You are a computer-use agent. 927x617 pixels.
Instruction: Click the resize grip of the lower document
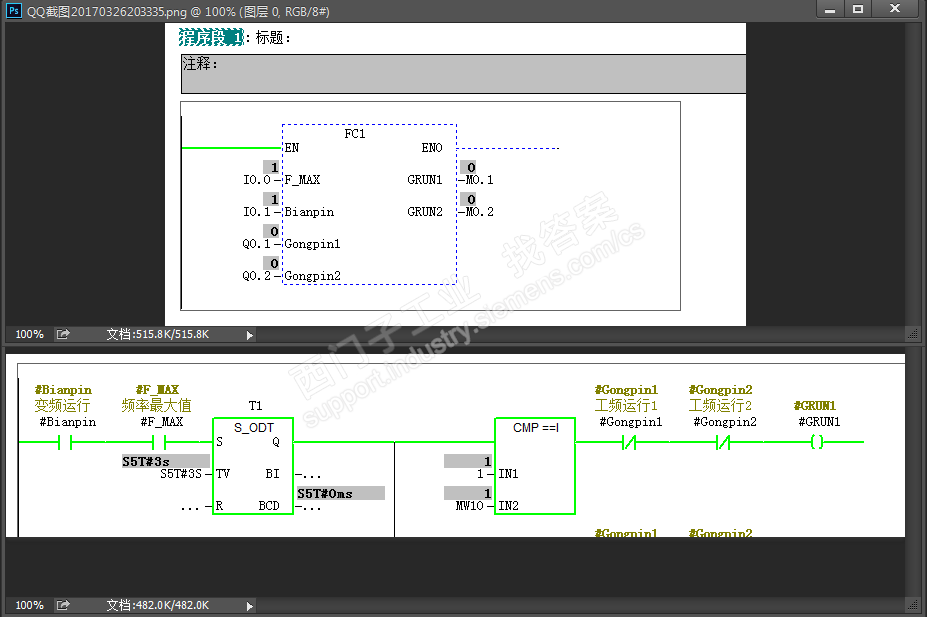pyautogui.click(x=913, y=605)
